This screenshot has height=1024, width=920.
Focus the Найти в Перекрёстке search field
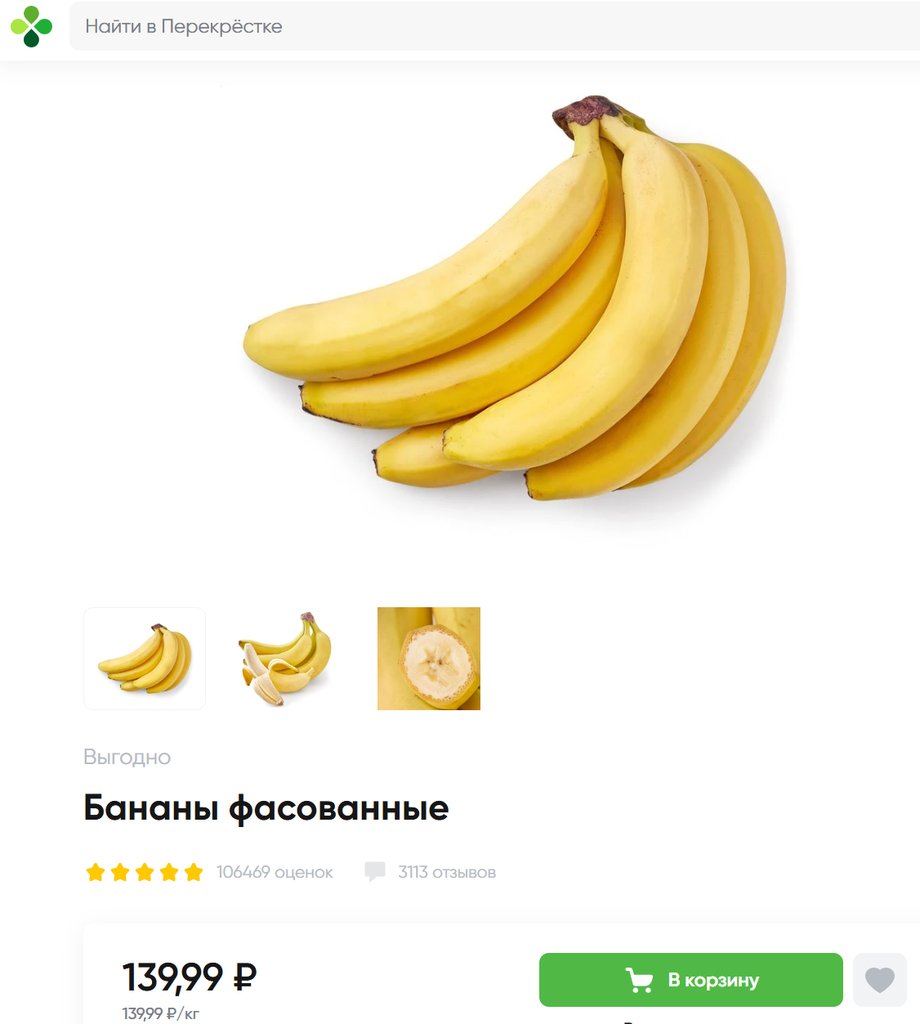point(494,26)
